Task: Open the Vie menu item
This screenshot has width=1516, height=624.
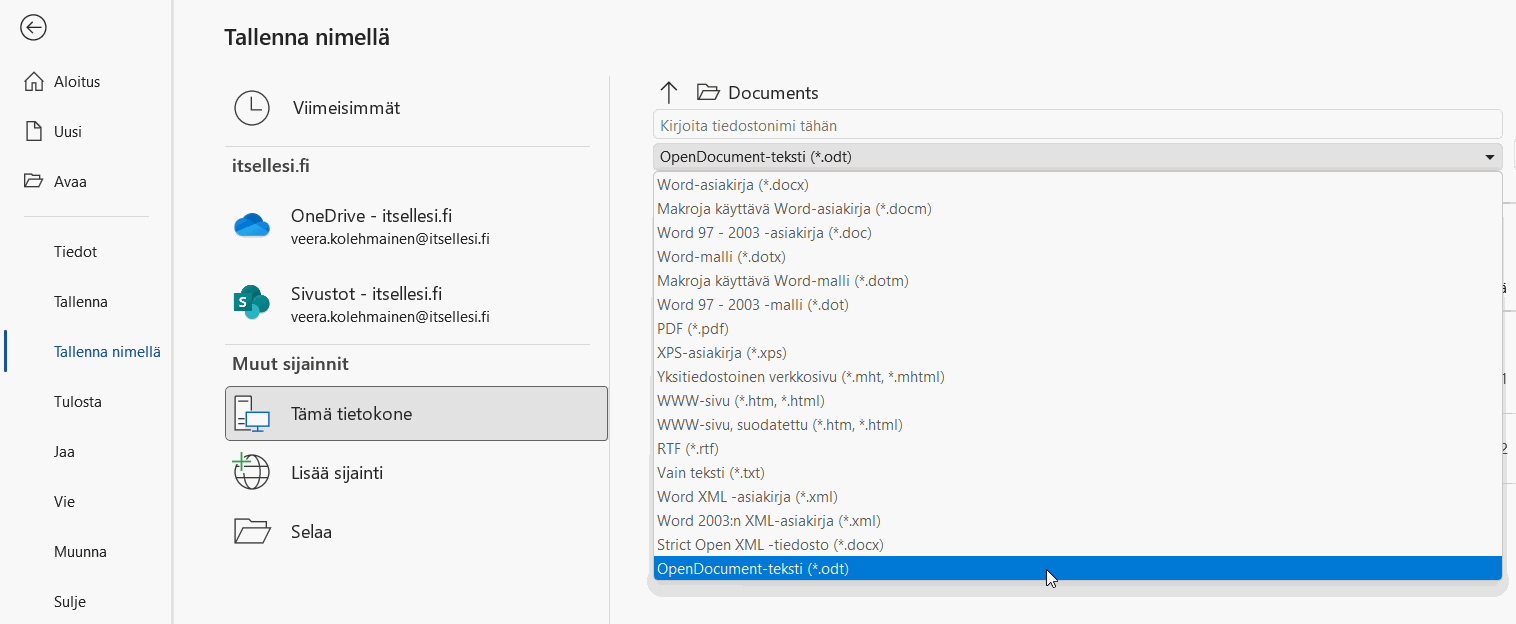Action: (x=65, y=502)
